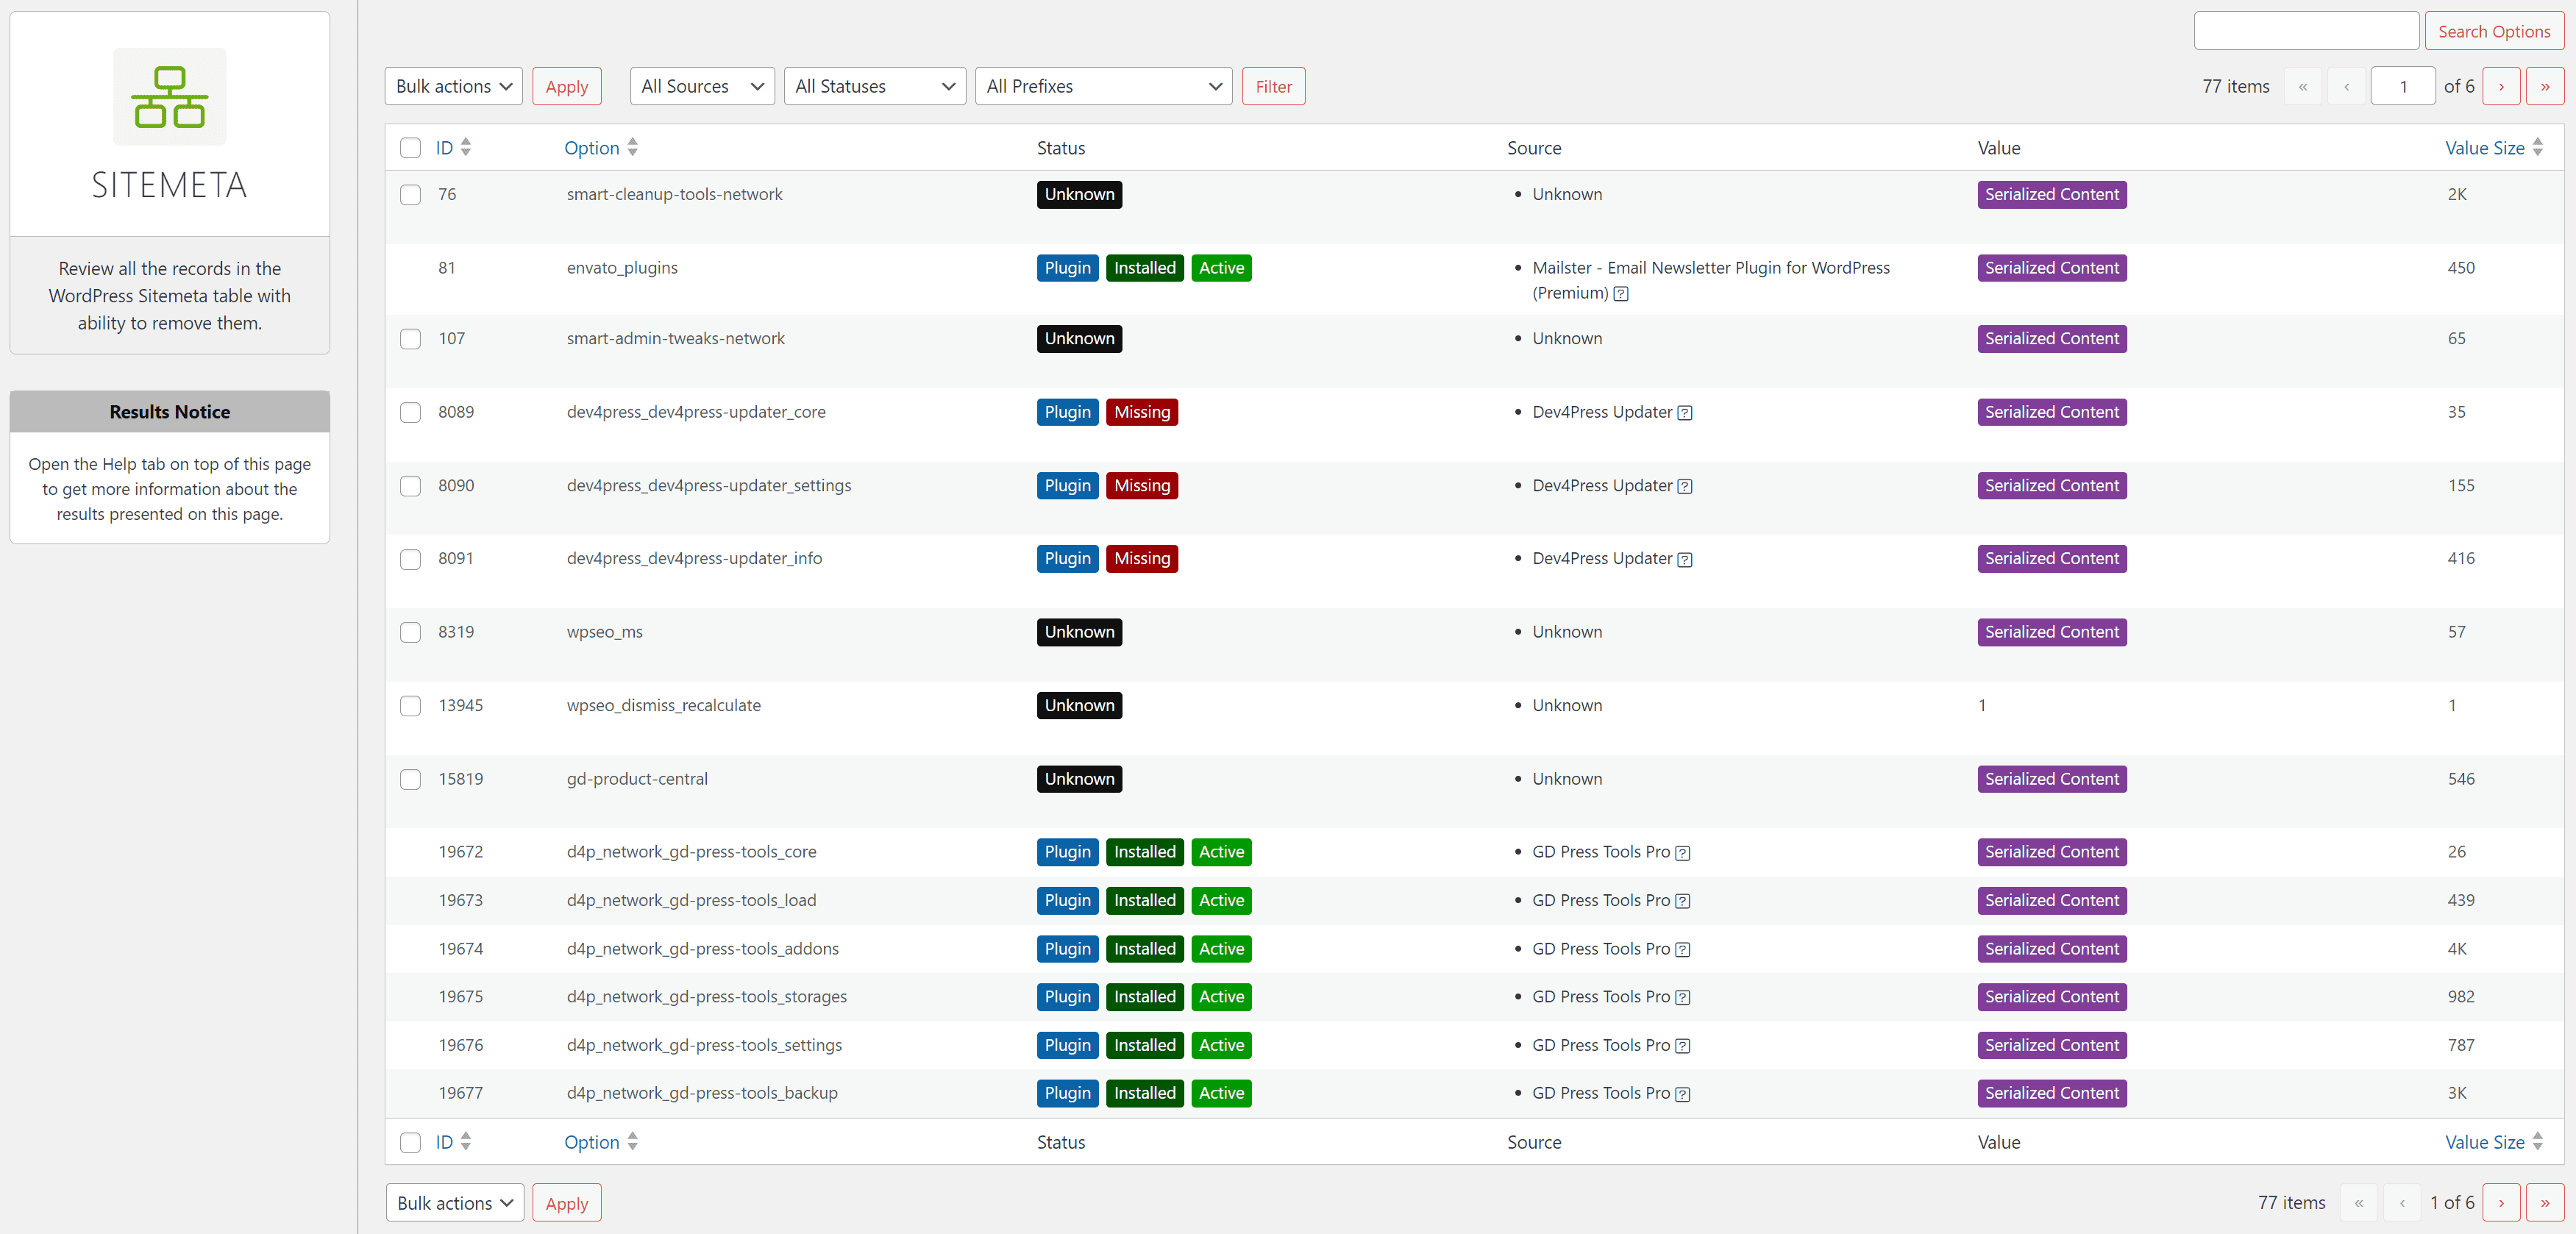Expand the All Prefixes dropdown
The height and width of the screenshot is (1234, 2576).
[x=1103, y=86]
